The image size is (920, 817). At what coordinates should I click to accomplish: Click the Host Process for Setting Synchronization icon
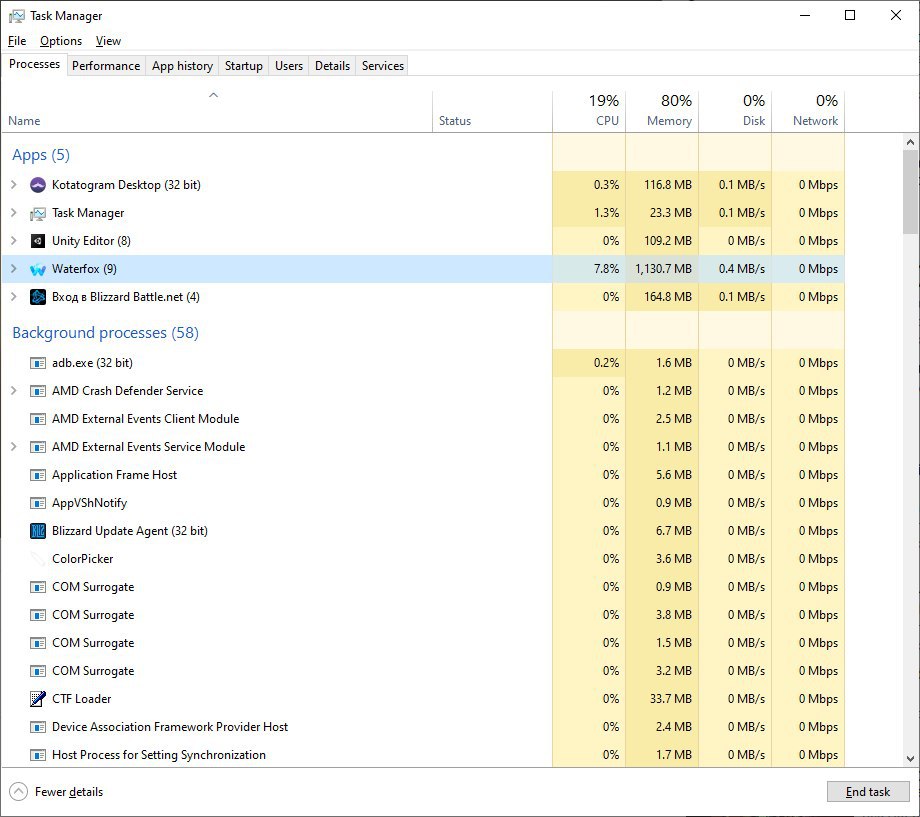38,755
